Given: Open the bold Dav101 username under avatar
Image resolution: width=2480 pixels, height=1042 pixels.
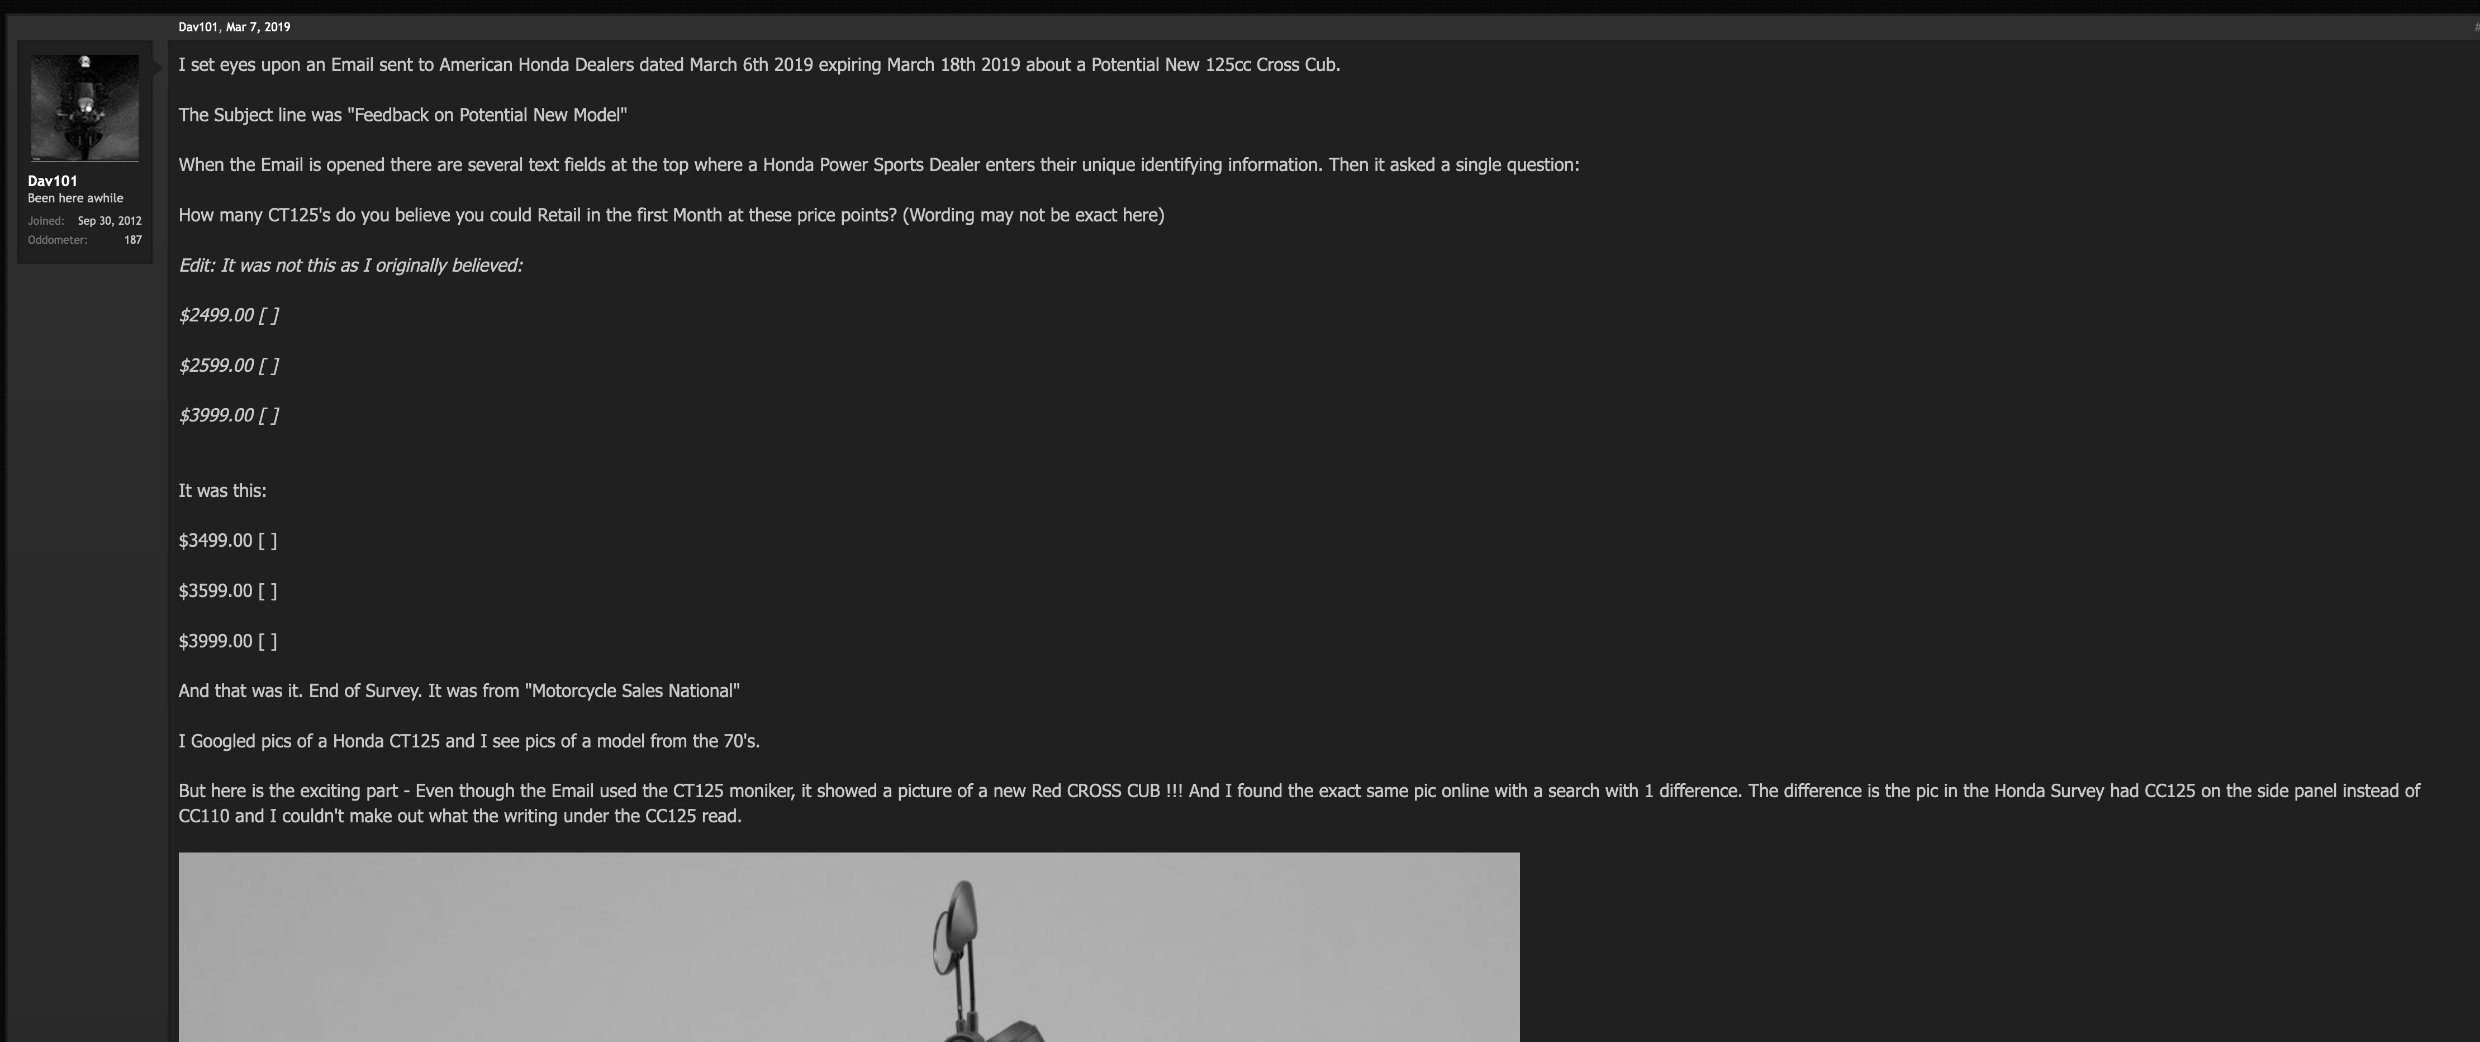Looking at the screenshot, I should coord(53,181).
